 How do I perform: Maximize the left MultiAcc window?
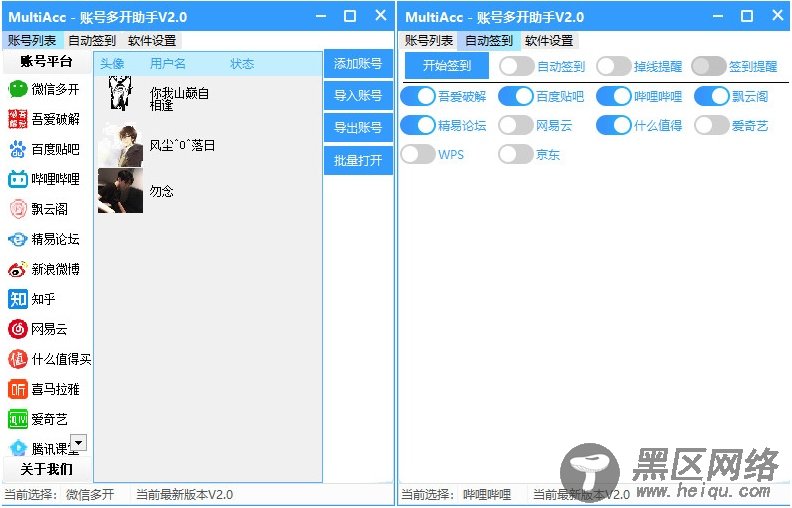pyautogui.click(x=350, y=16)
